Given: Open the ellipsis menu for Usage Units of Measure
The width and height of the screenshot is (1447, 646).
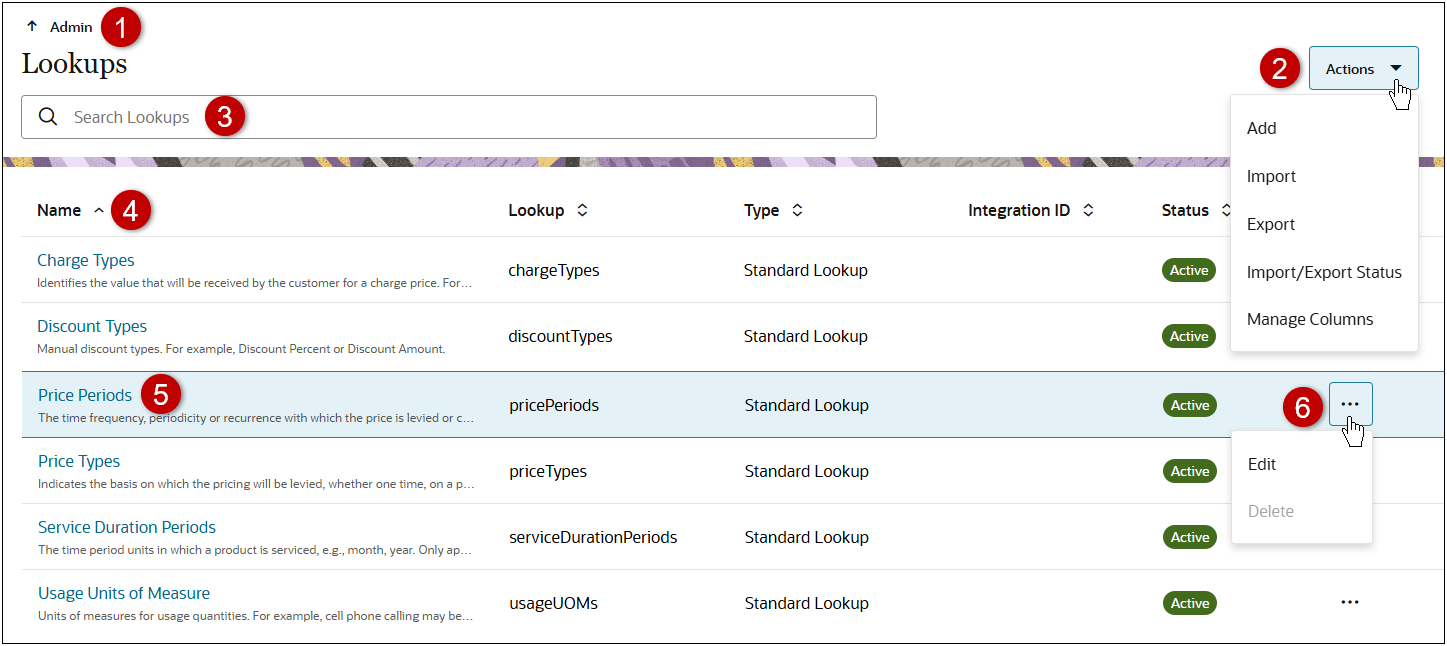Looking at the screenshot, I should click(1350, 602).
